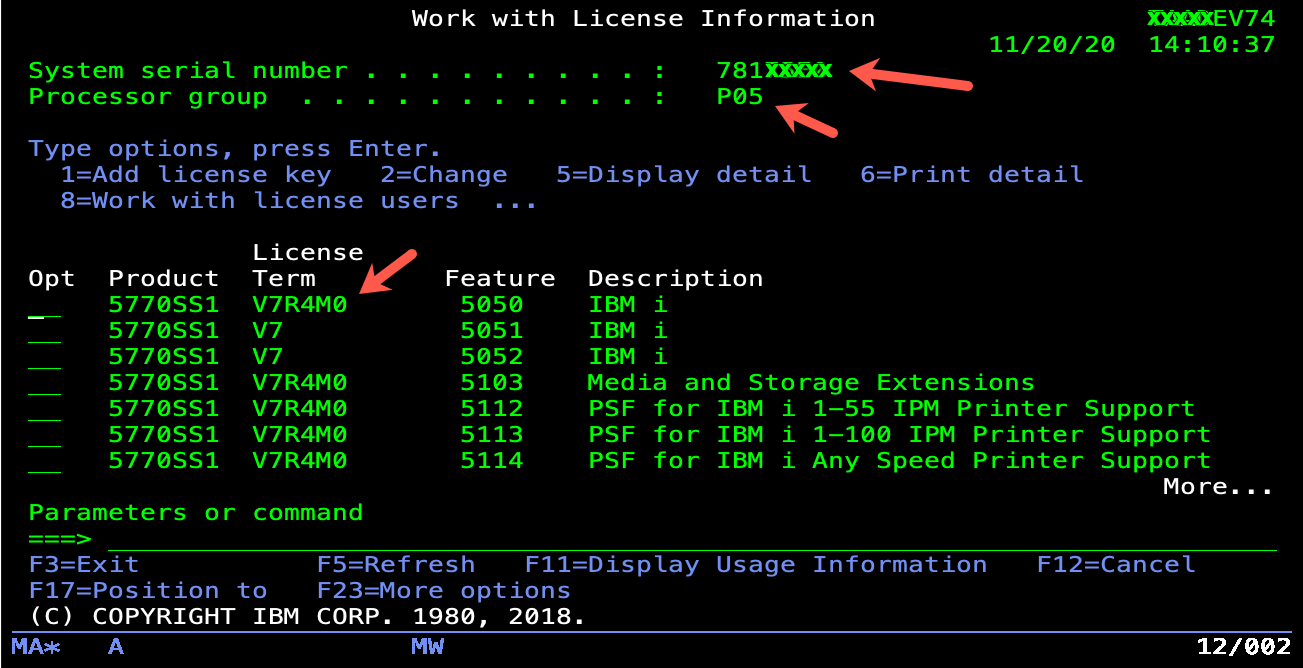This screenshot has height=668, width=1303.
Task: Click PSF for IBM i 1-100 IPM description
Action: (x=899, y=435)
